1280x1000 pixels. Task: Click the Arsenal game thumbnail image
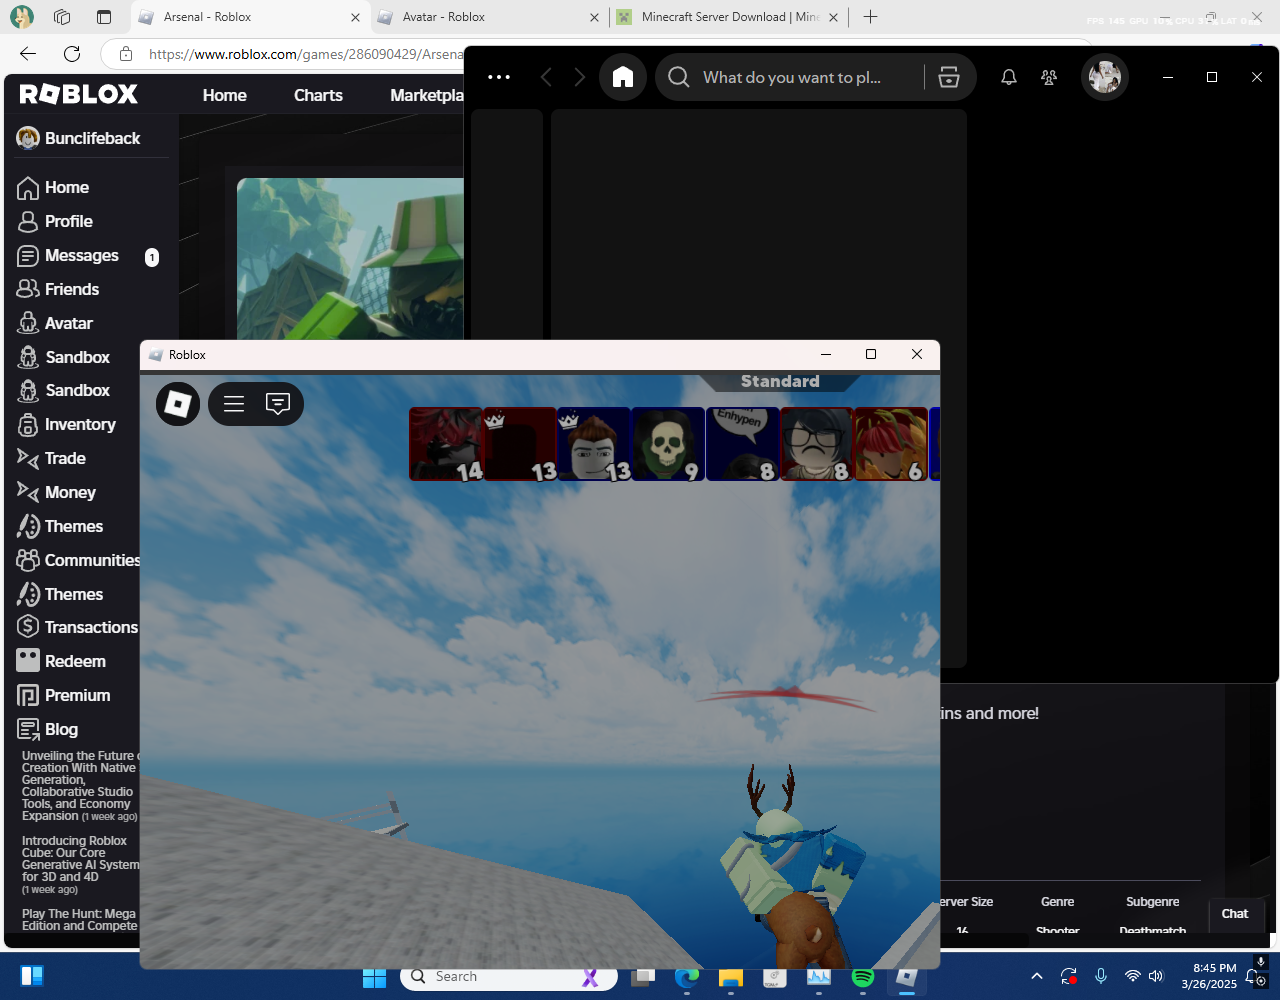click(350, 258)
